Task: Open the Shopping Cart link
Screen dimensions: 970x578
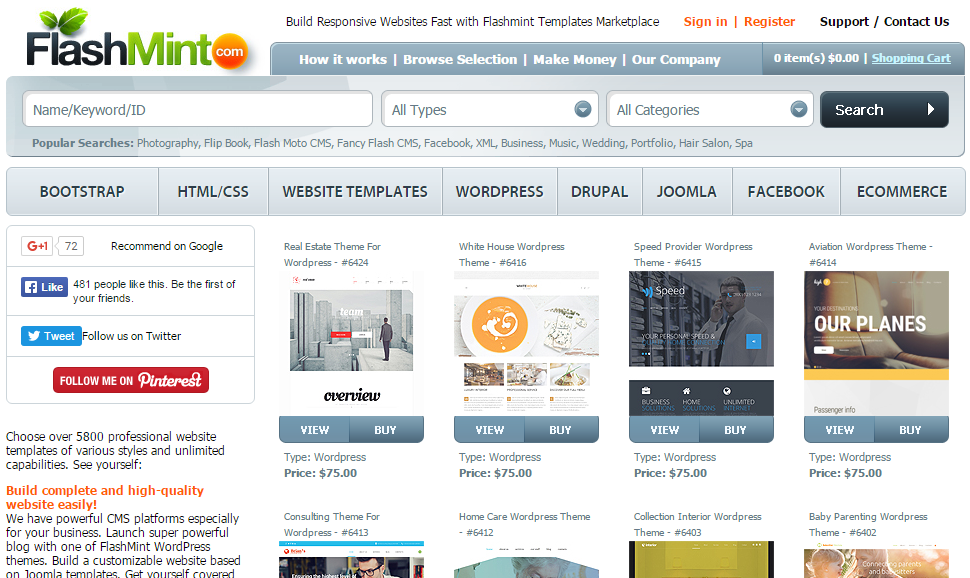Action: pos(911,58)
